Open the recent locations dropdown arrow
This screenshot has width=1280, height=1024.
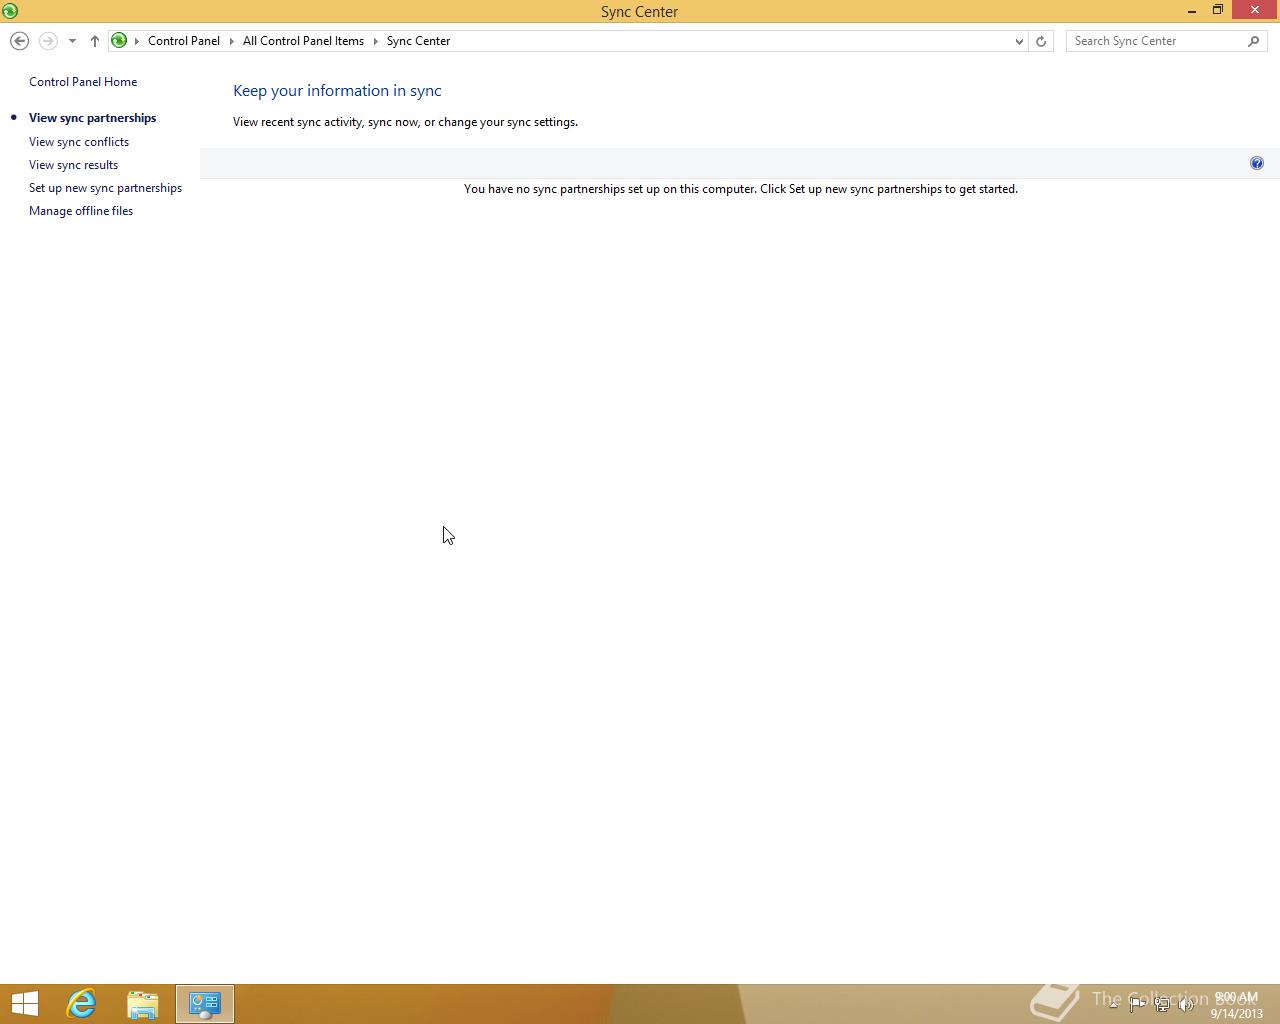[x=72, y=41]
